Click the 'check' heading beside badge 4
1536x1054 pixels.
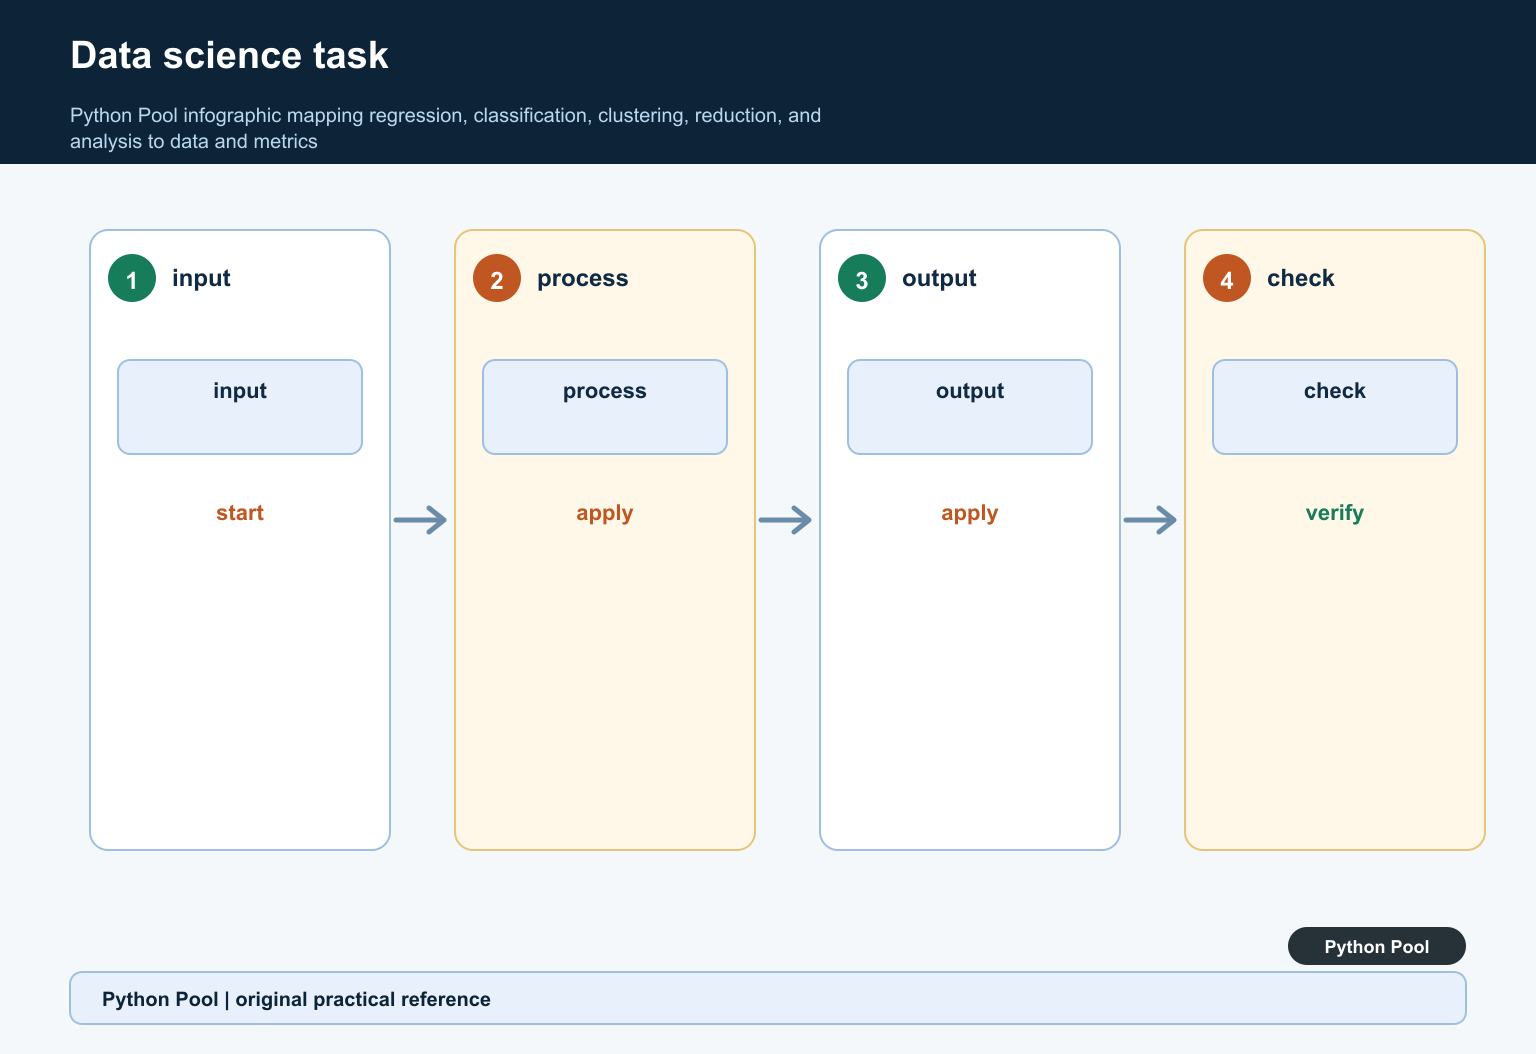tap(1301, 278)
